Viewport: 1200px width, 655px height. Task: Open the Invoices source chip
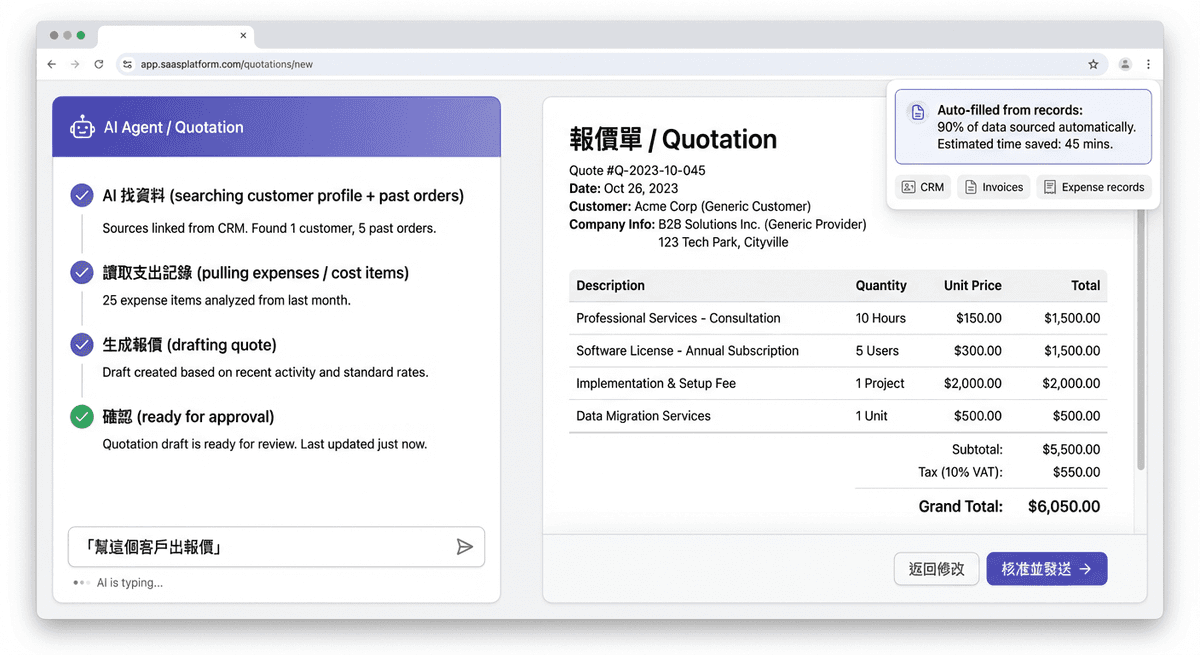[993, 187]
